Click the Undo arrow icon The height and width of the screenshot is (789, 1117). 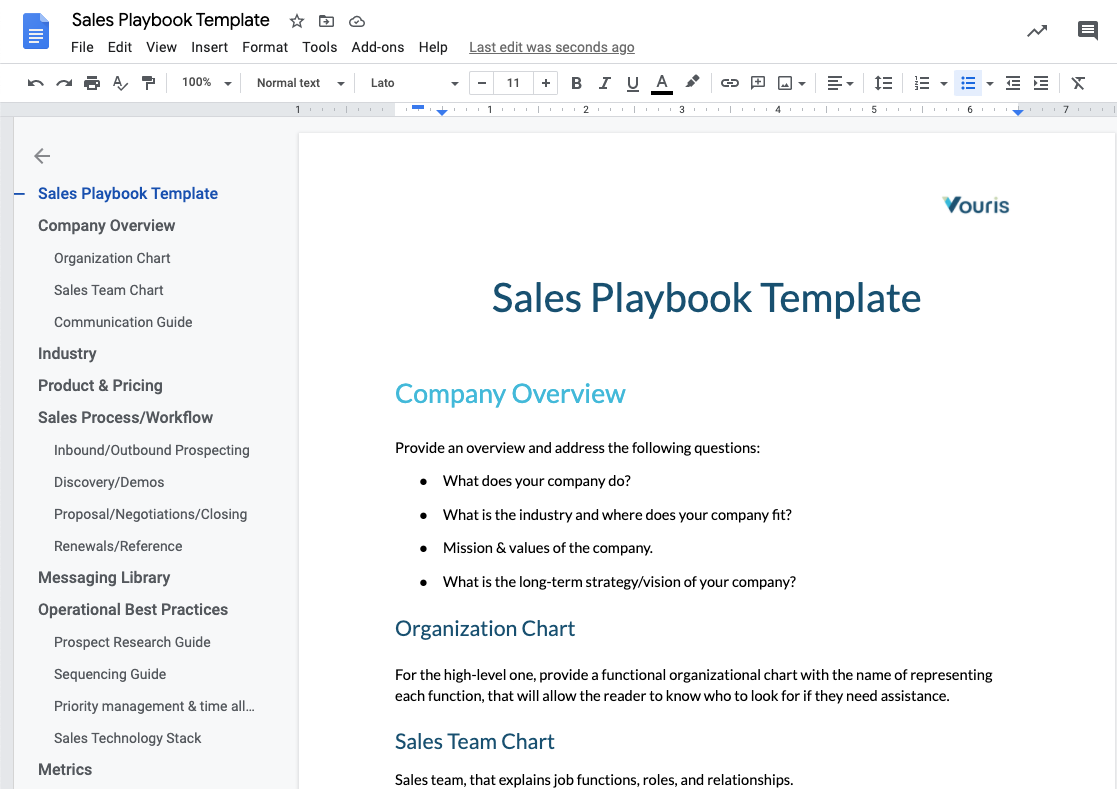click(36, 83)
